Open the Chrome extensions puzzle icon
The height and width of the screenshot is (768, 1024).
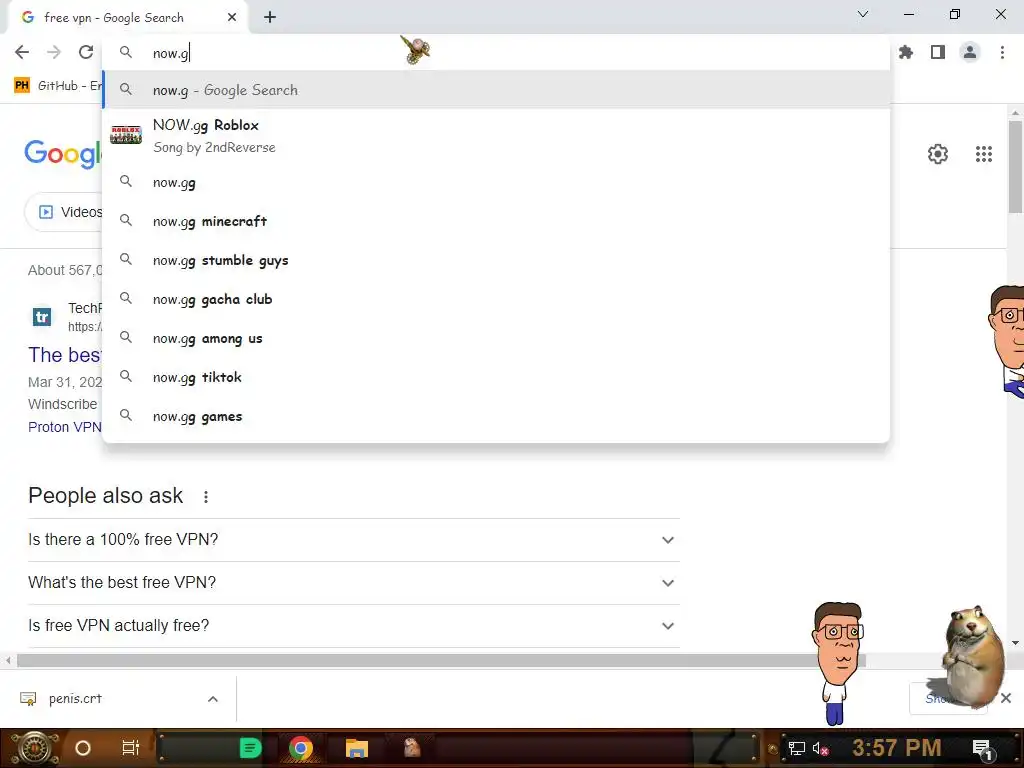906,52
